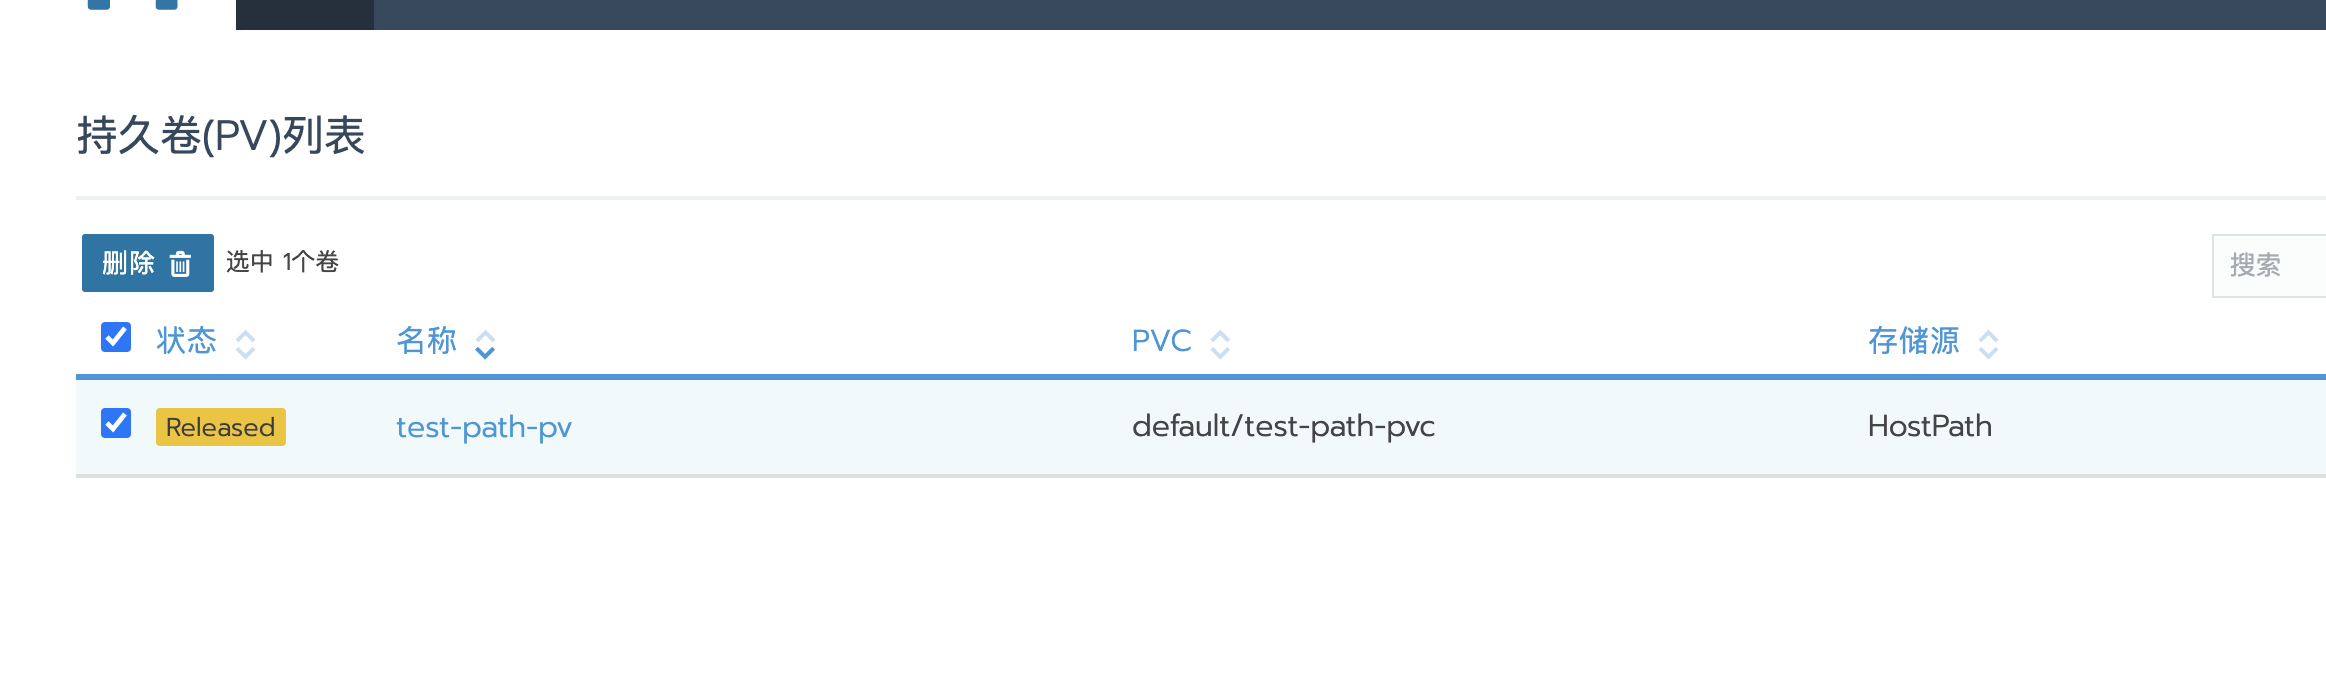Uncheck the test-path-pv row checkbox

pyautogui.click(x=116, y=423)
